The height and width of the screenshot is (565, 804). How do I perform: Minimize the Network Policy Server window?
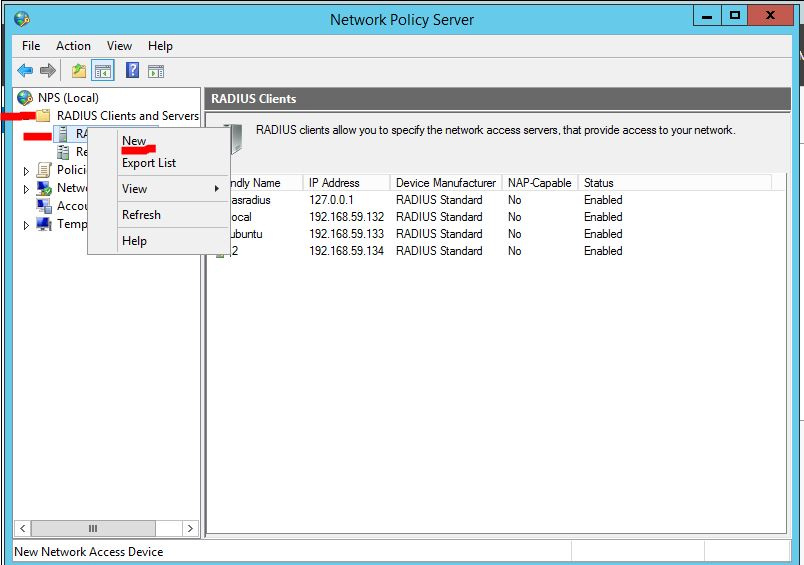click(x=707, y=16)
